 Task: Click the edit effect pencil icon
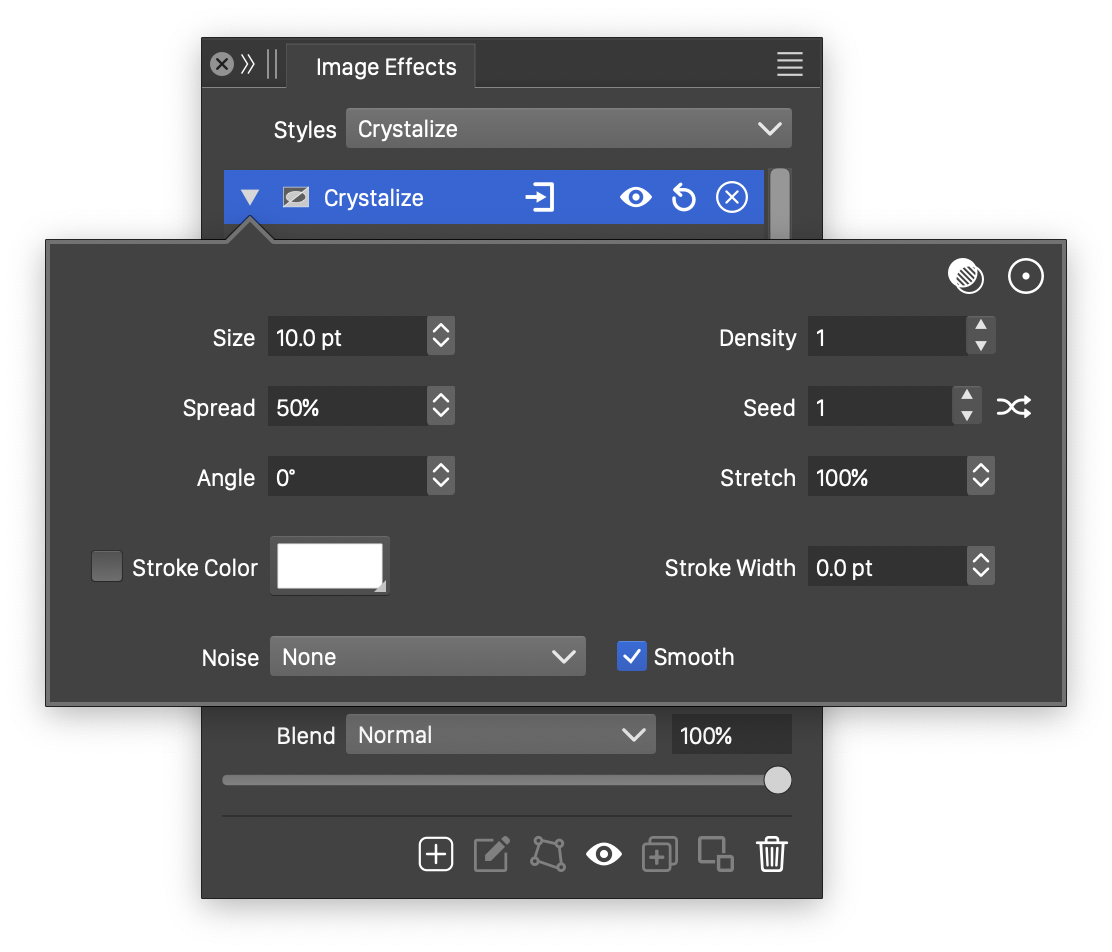[x=491, y=854]
